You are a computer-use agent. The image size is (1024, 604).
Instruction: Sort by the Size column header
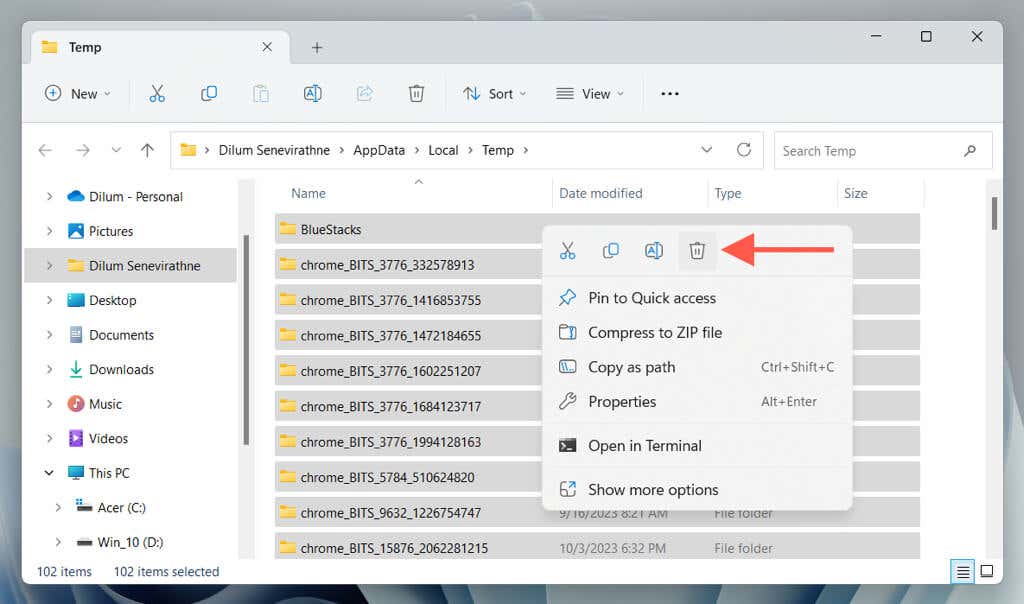tap(856, 193)
